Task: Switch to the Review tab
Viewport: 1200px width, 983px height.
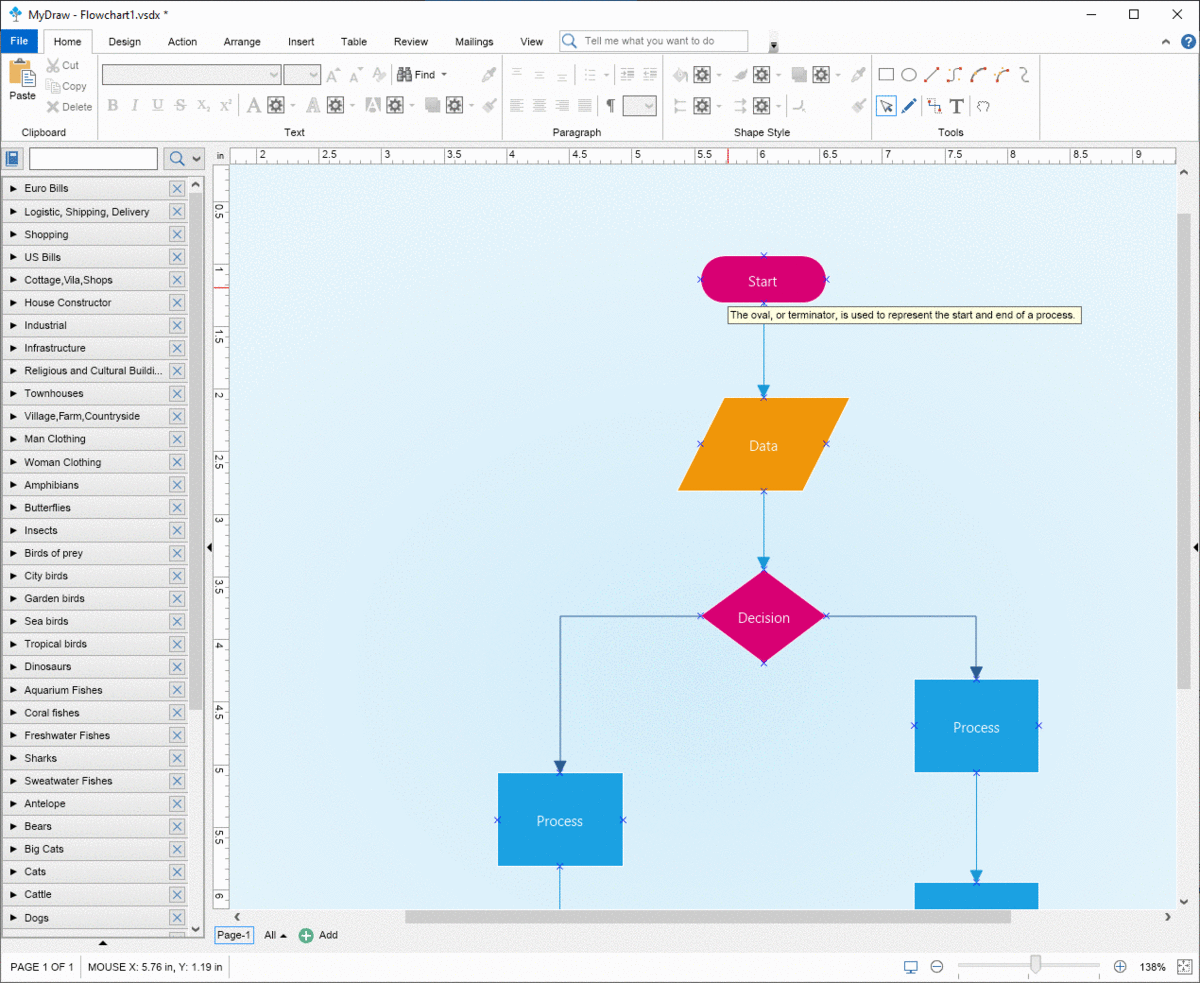Action: pyautogui.click(x=411, y=42)
